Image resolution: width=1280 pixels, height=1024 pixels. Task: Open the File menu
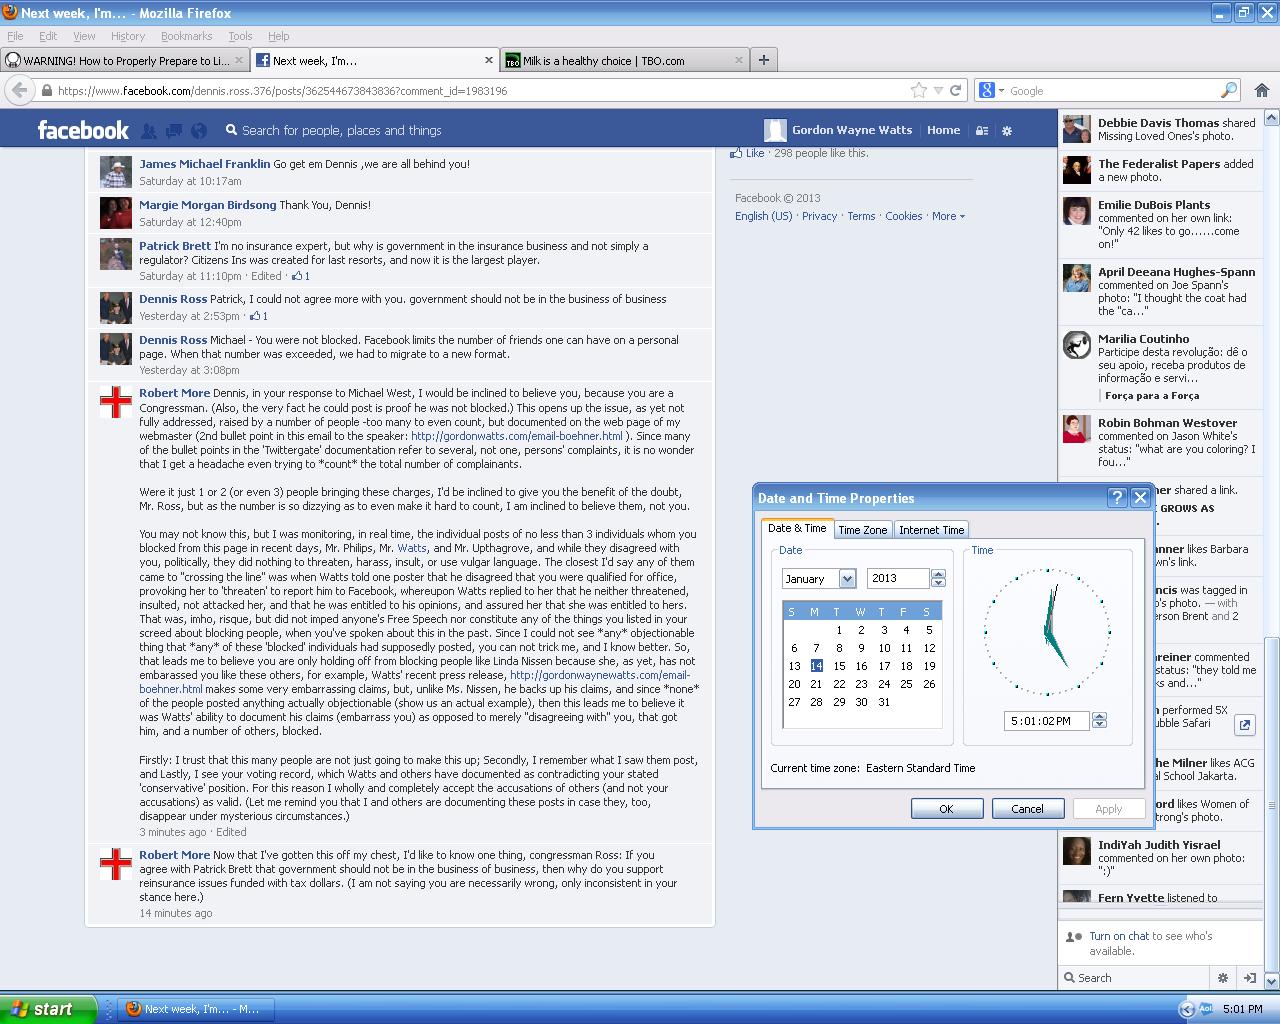15,36
